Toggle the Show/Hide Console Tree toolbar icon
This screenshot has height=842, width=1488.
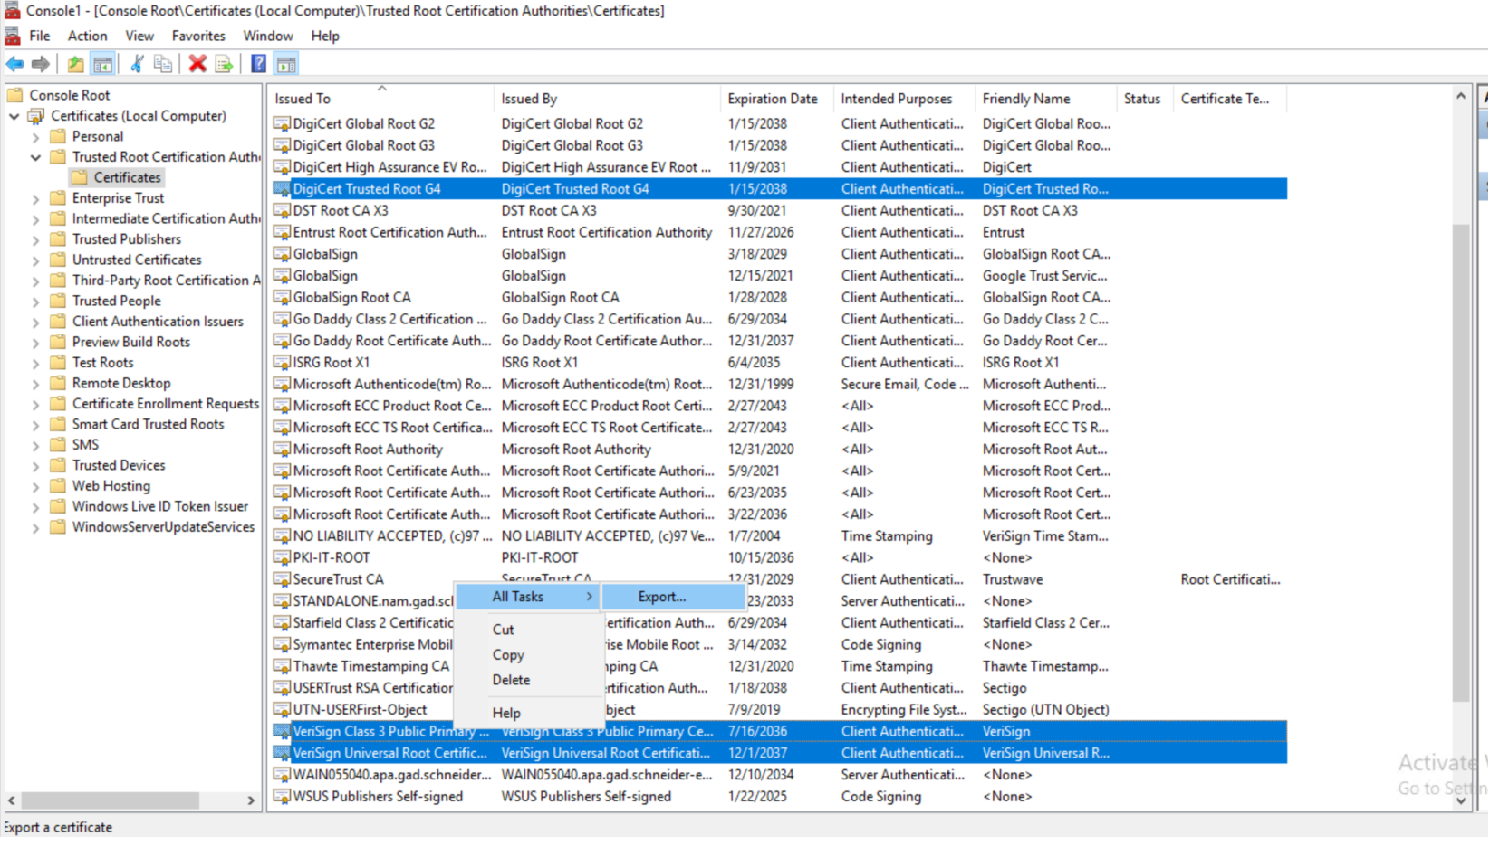tap(102, 64)
